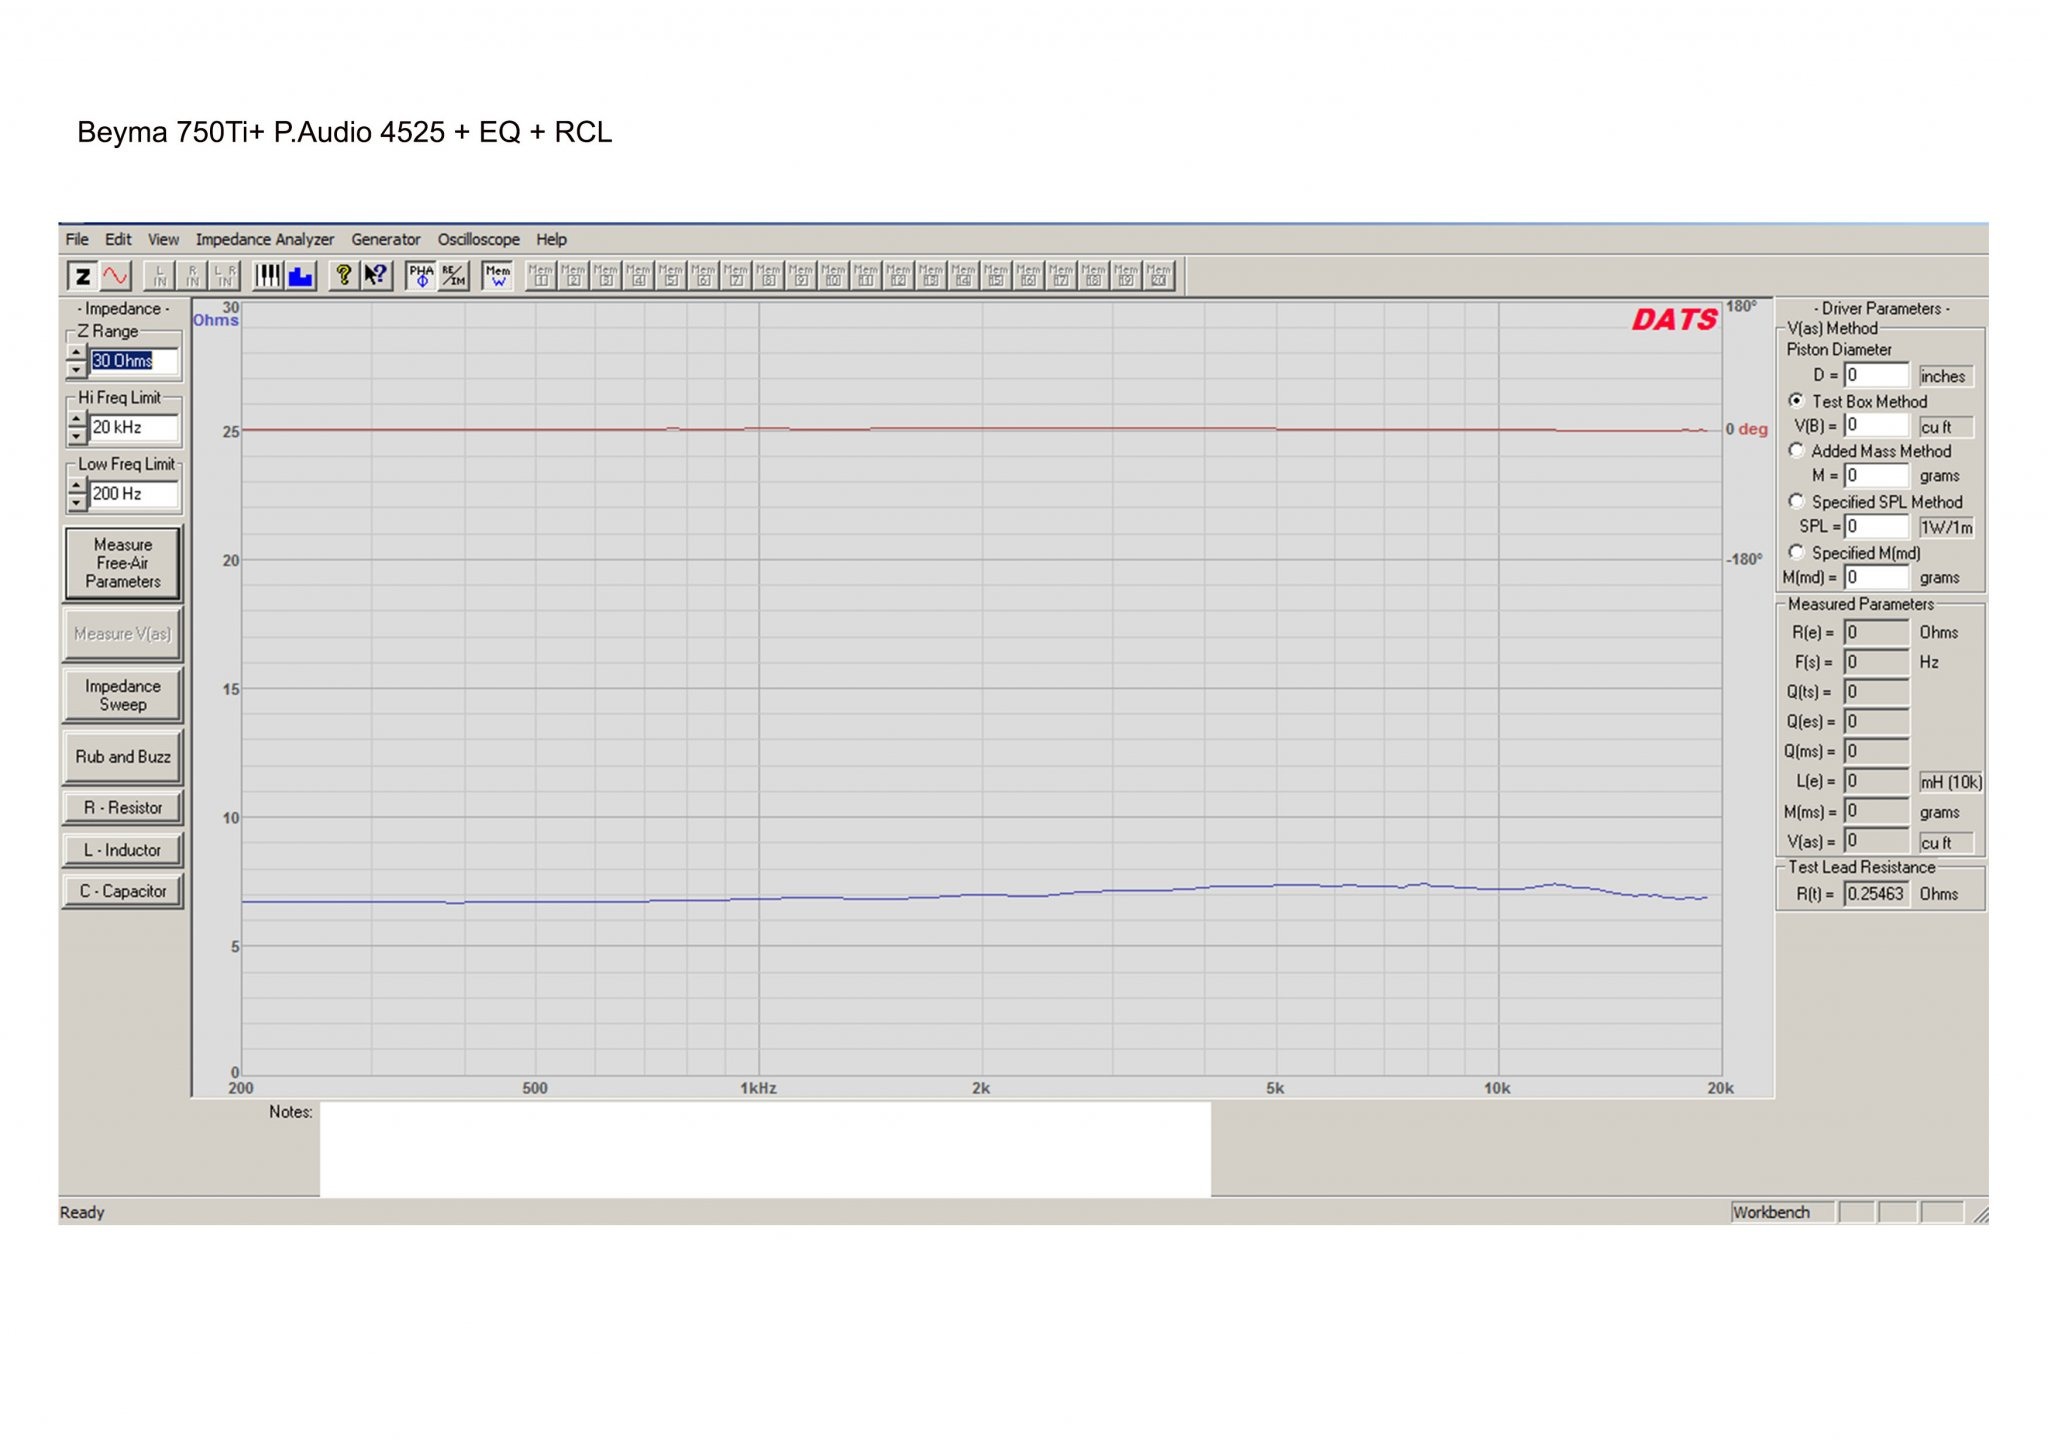The image size is (2048, 1448).
Task: Select memory slot Mem 20
Action: point(1159,276)
